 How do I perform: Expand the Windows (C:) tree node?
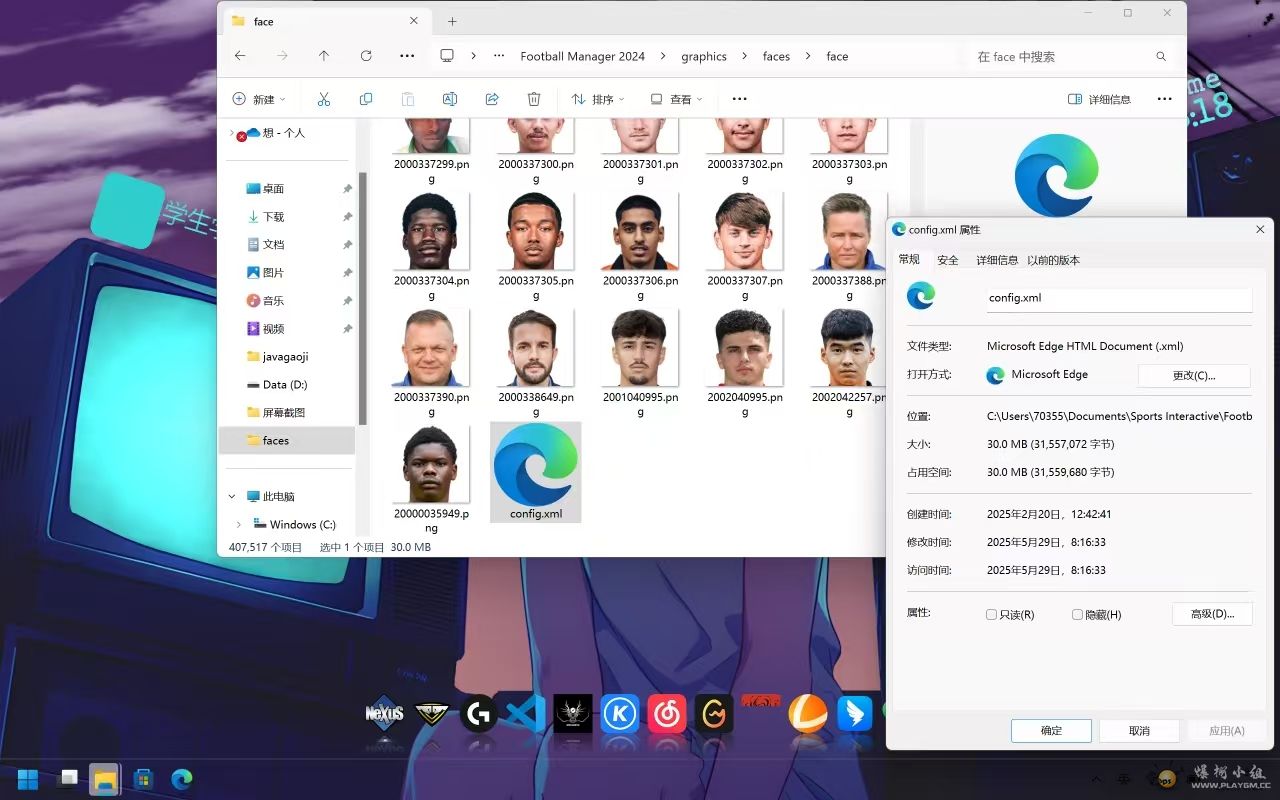point(238,524)
